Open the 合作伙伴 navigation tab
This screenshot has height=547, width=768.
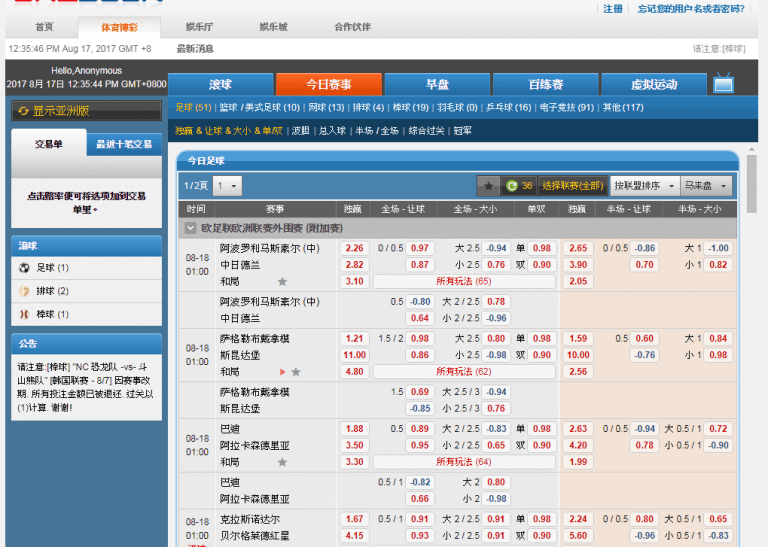[353, 27]
